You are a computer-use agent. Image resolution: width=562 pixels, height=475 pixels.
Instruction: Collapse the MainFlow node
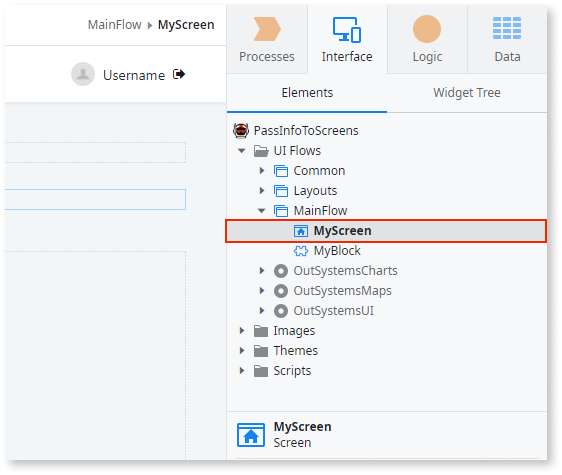pyautogui.click(x=262, y=211)
